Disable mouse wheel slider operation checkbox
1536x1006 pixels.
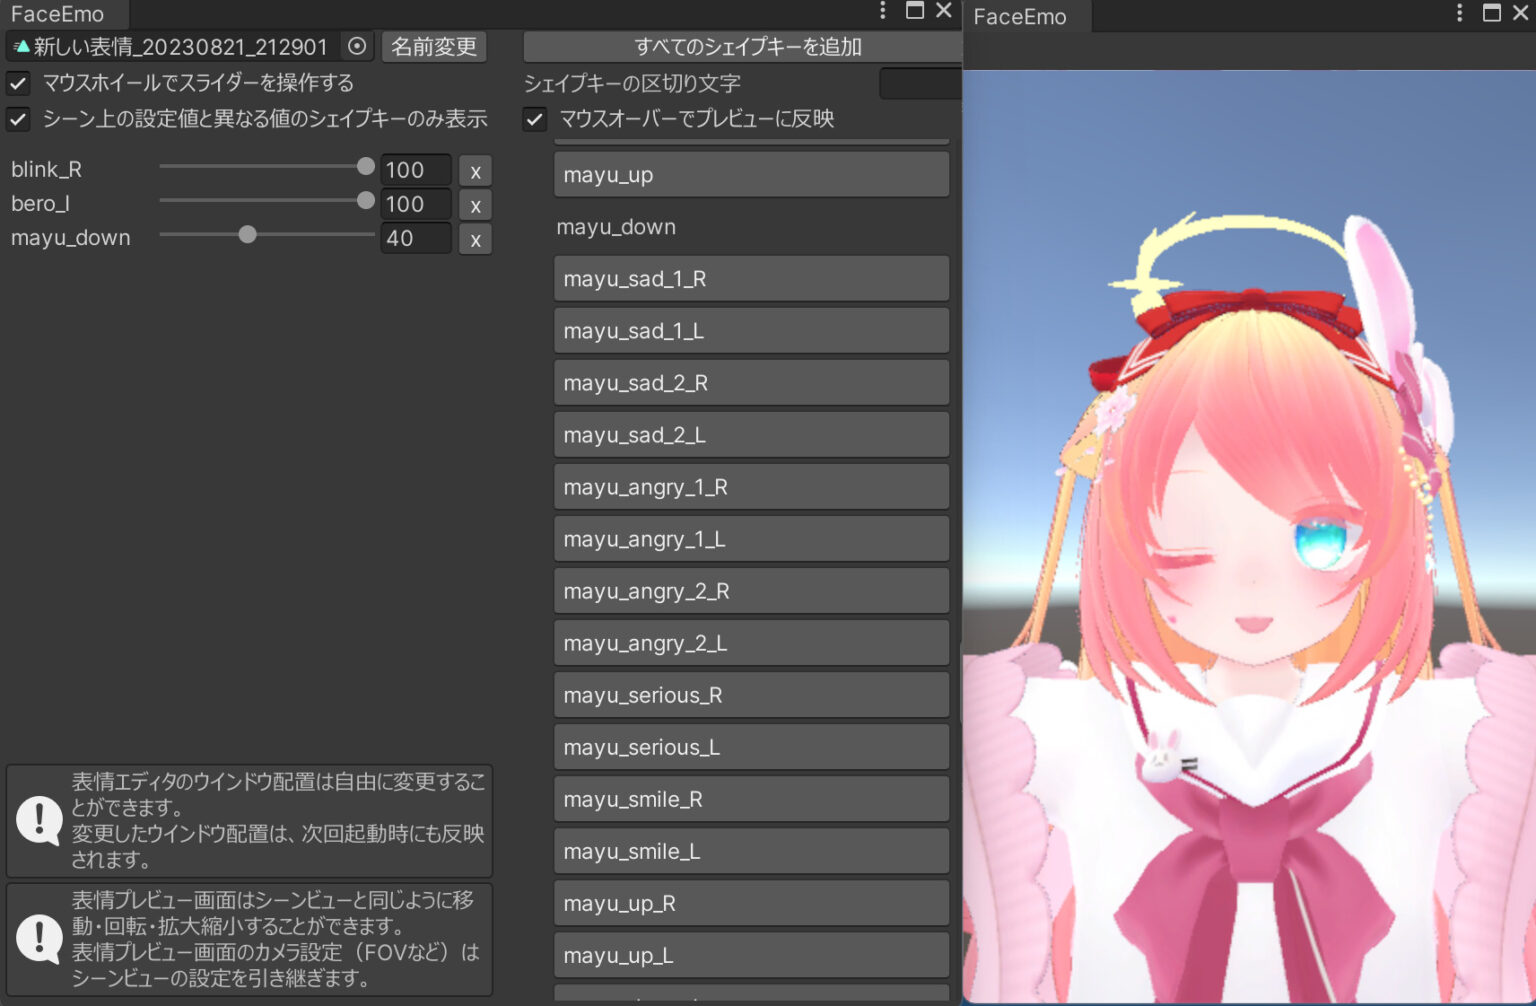pyautogui.click(x=18, y=83)
